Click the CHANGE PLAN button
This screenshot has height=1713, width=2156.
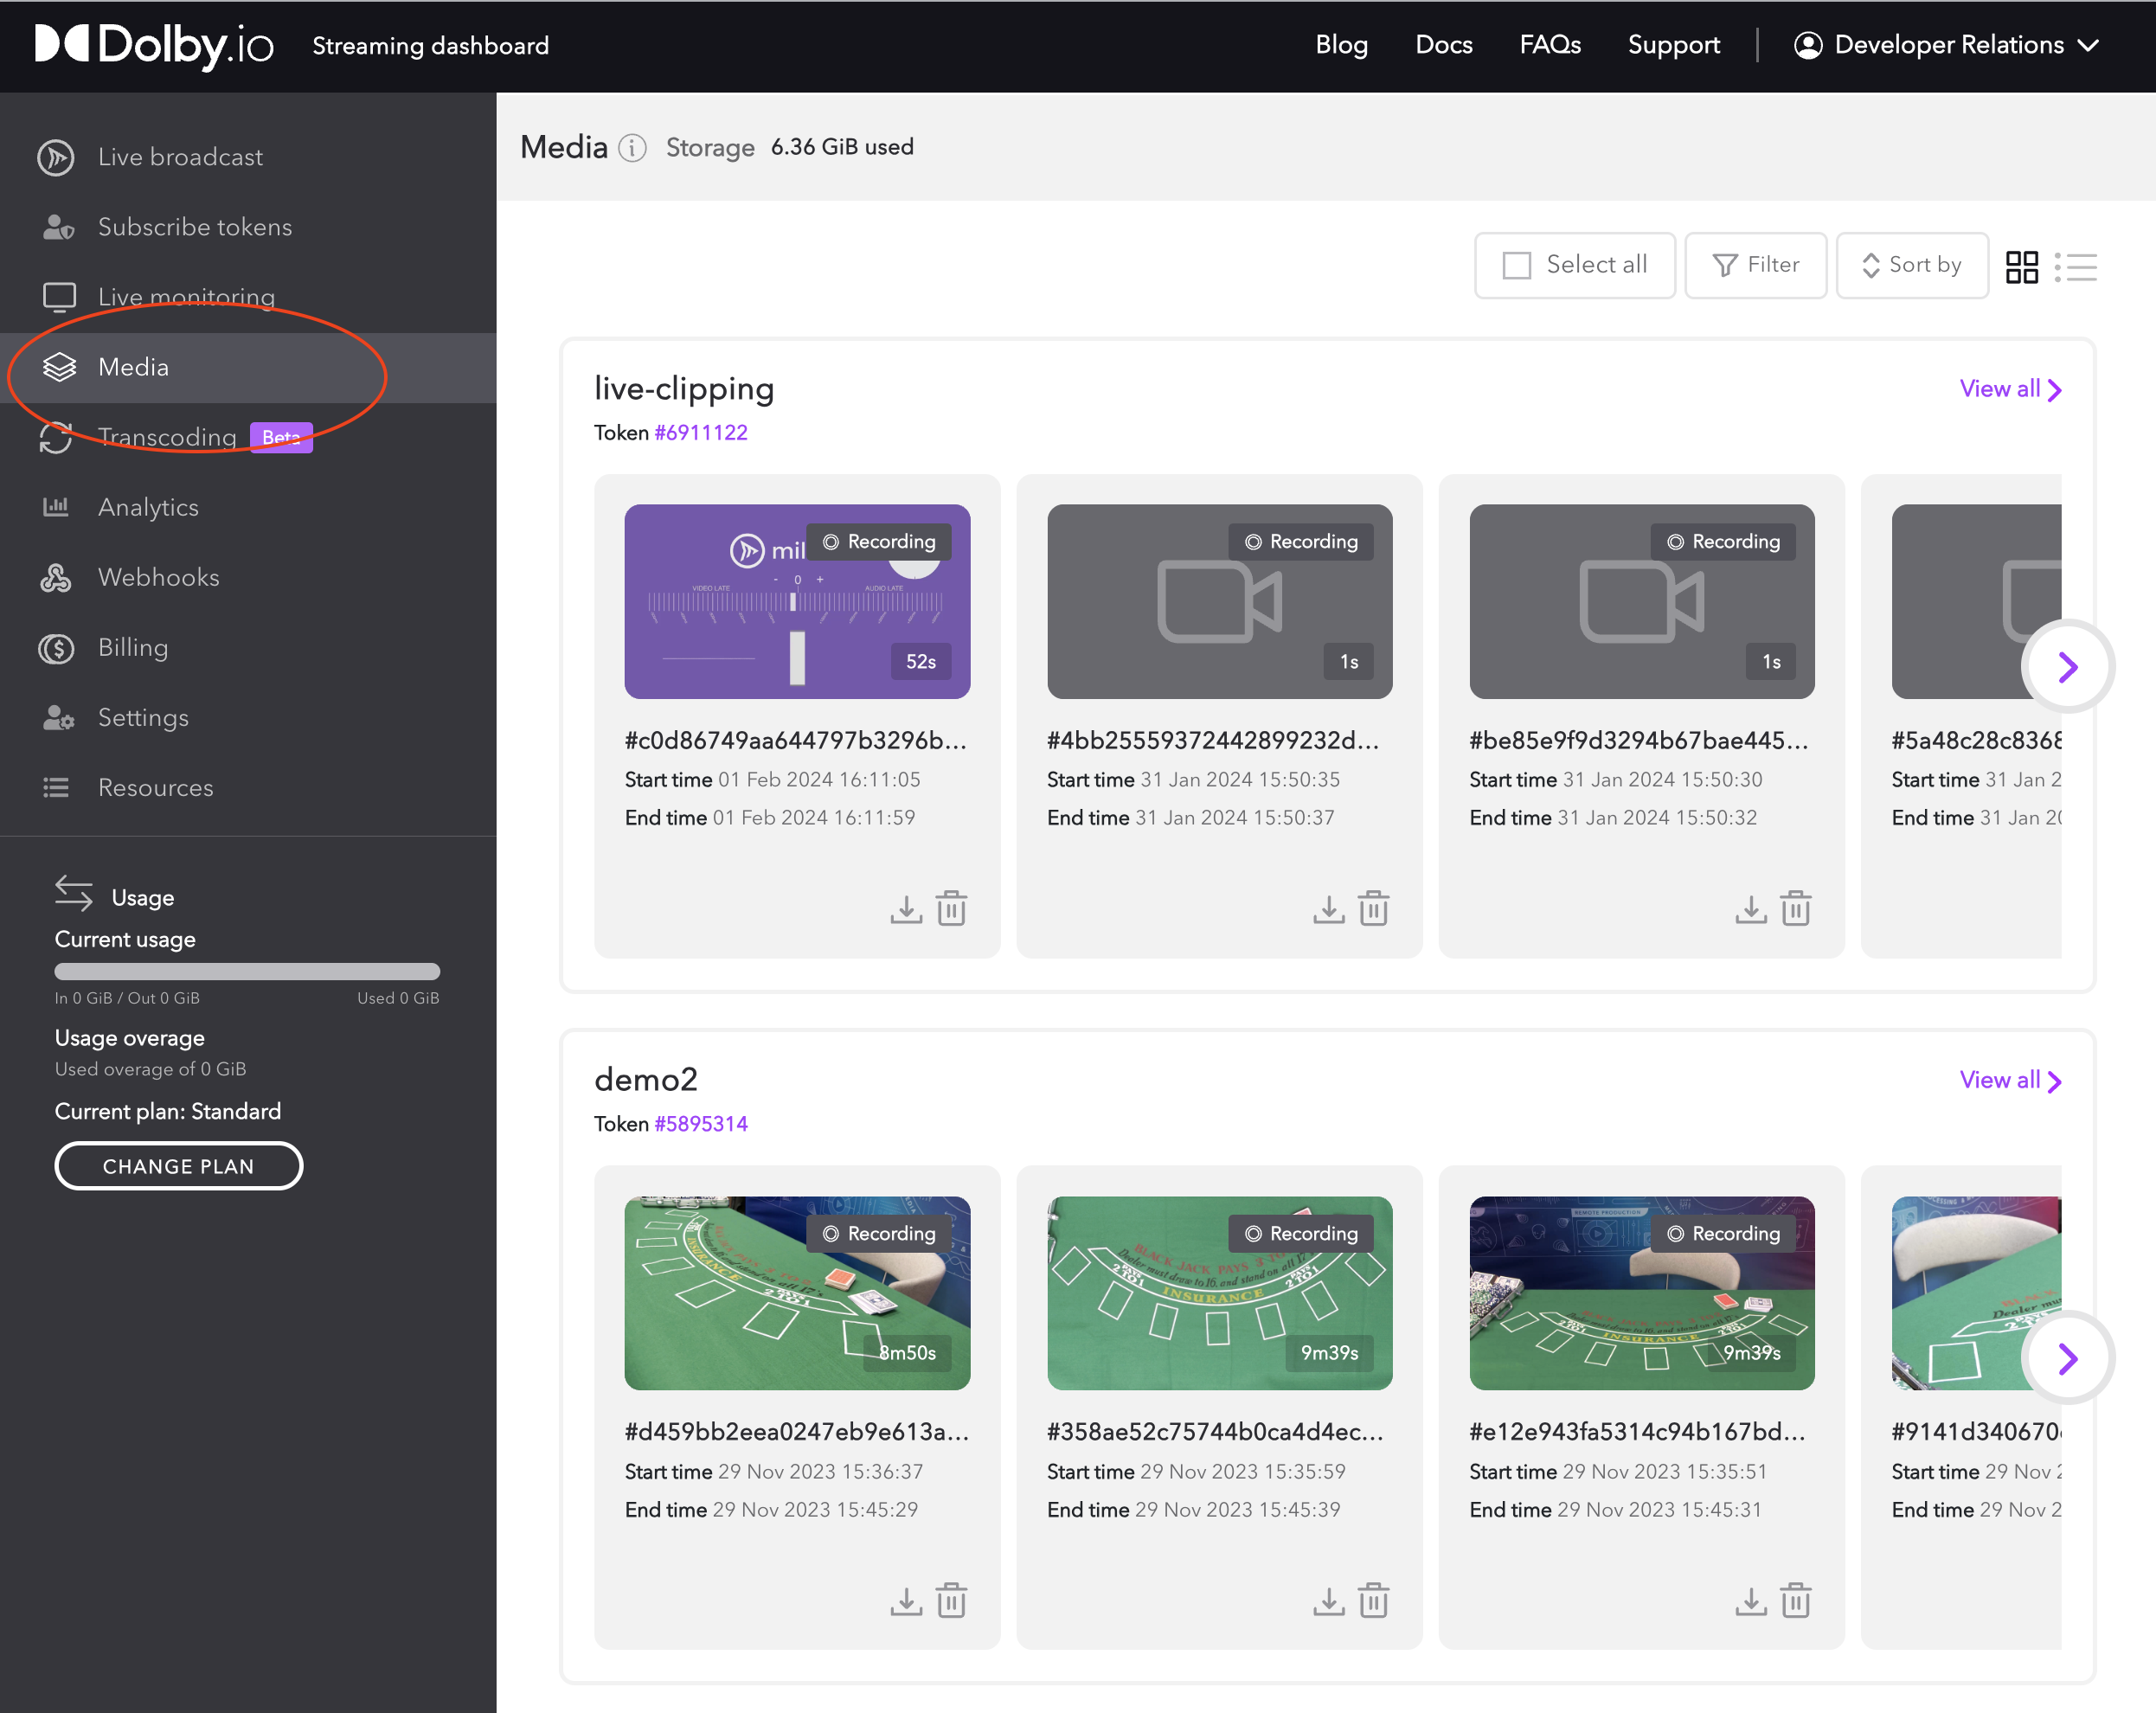tap(178, 1166)
